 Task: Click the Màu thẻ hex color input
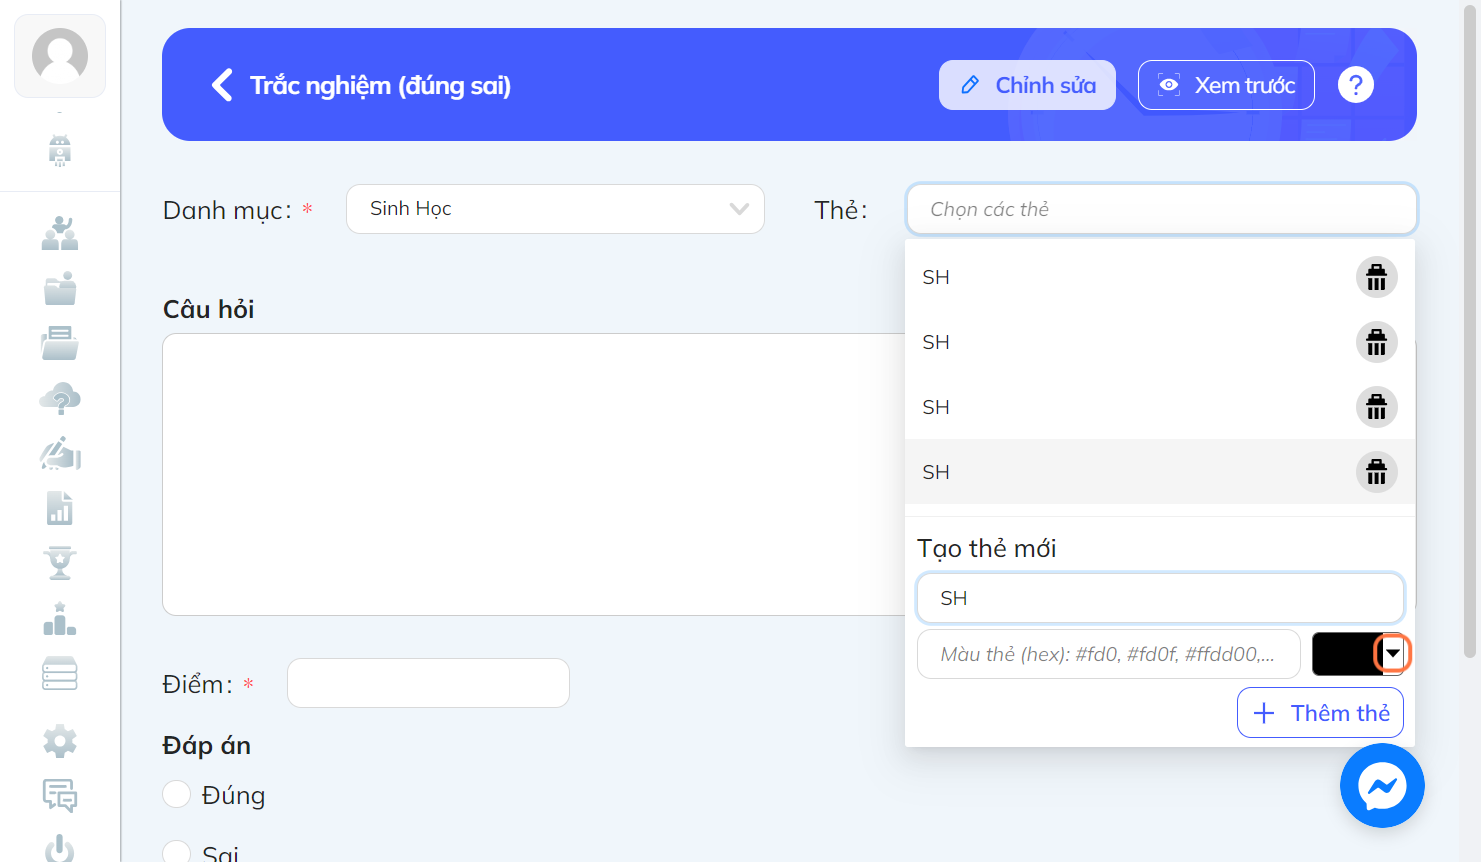[1109, 654]
